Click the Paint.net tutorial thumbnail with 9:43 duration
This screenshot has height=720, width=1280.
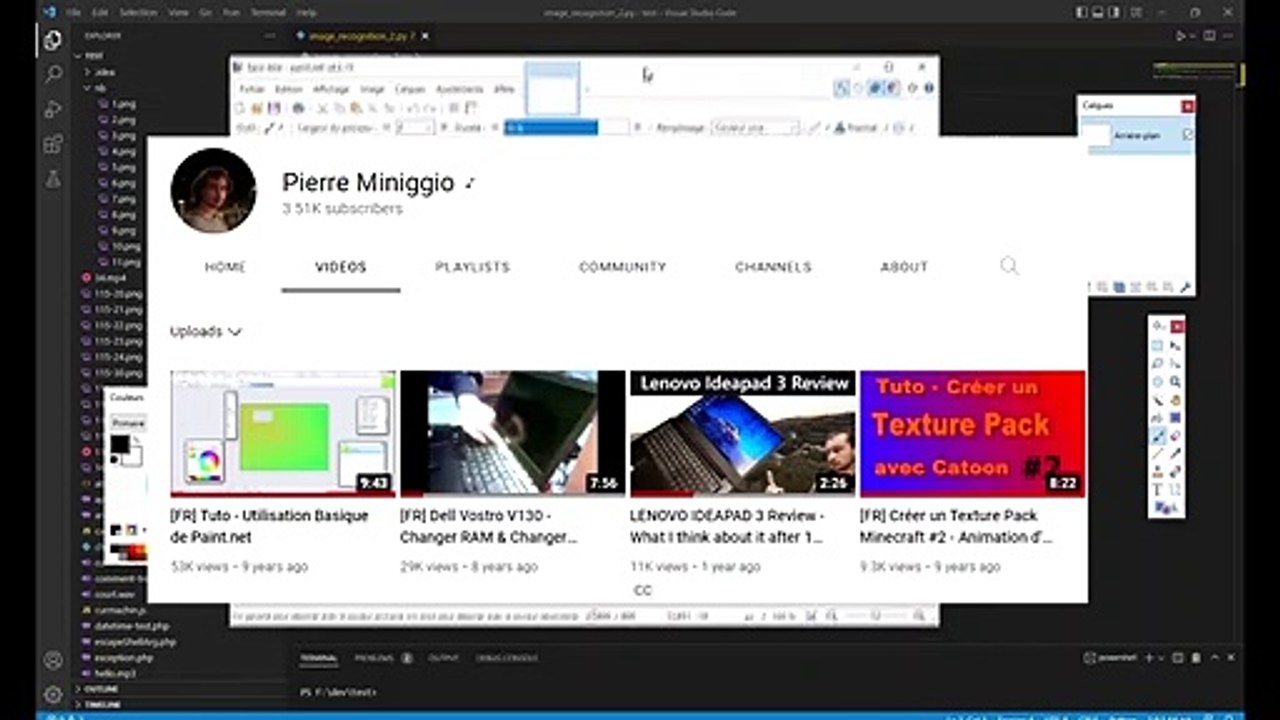pyautogui.click(x=283, y=434)
